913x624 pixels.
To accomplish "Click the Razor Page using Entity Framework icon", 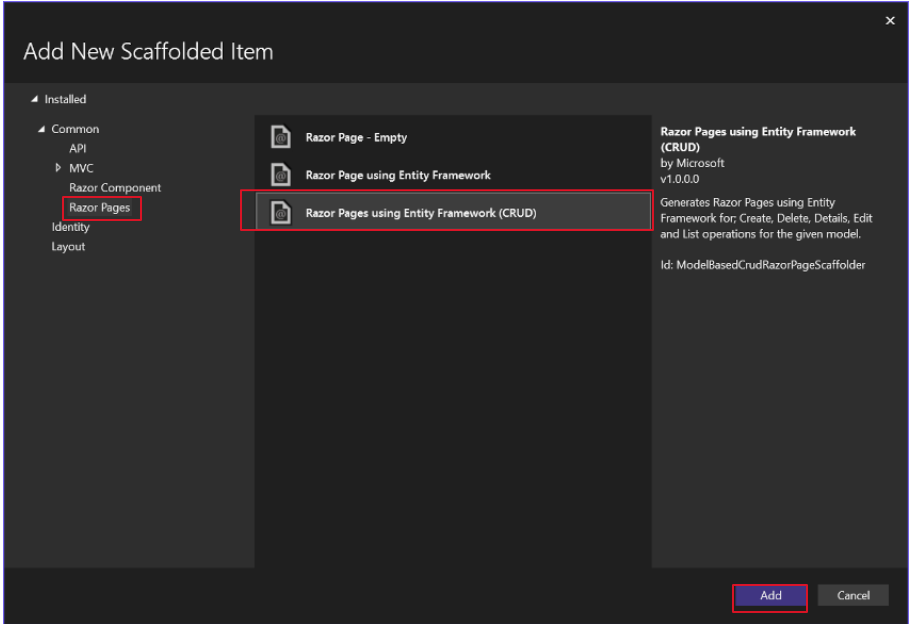I will tap(282, 175).
